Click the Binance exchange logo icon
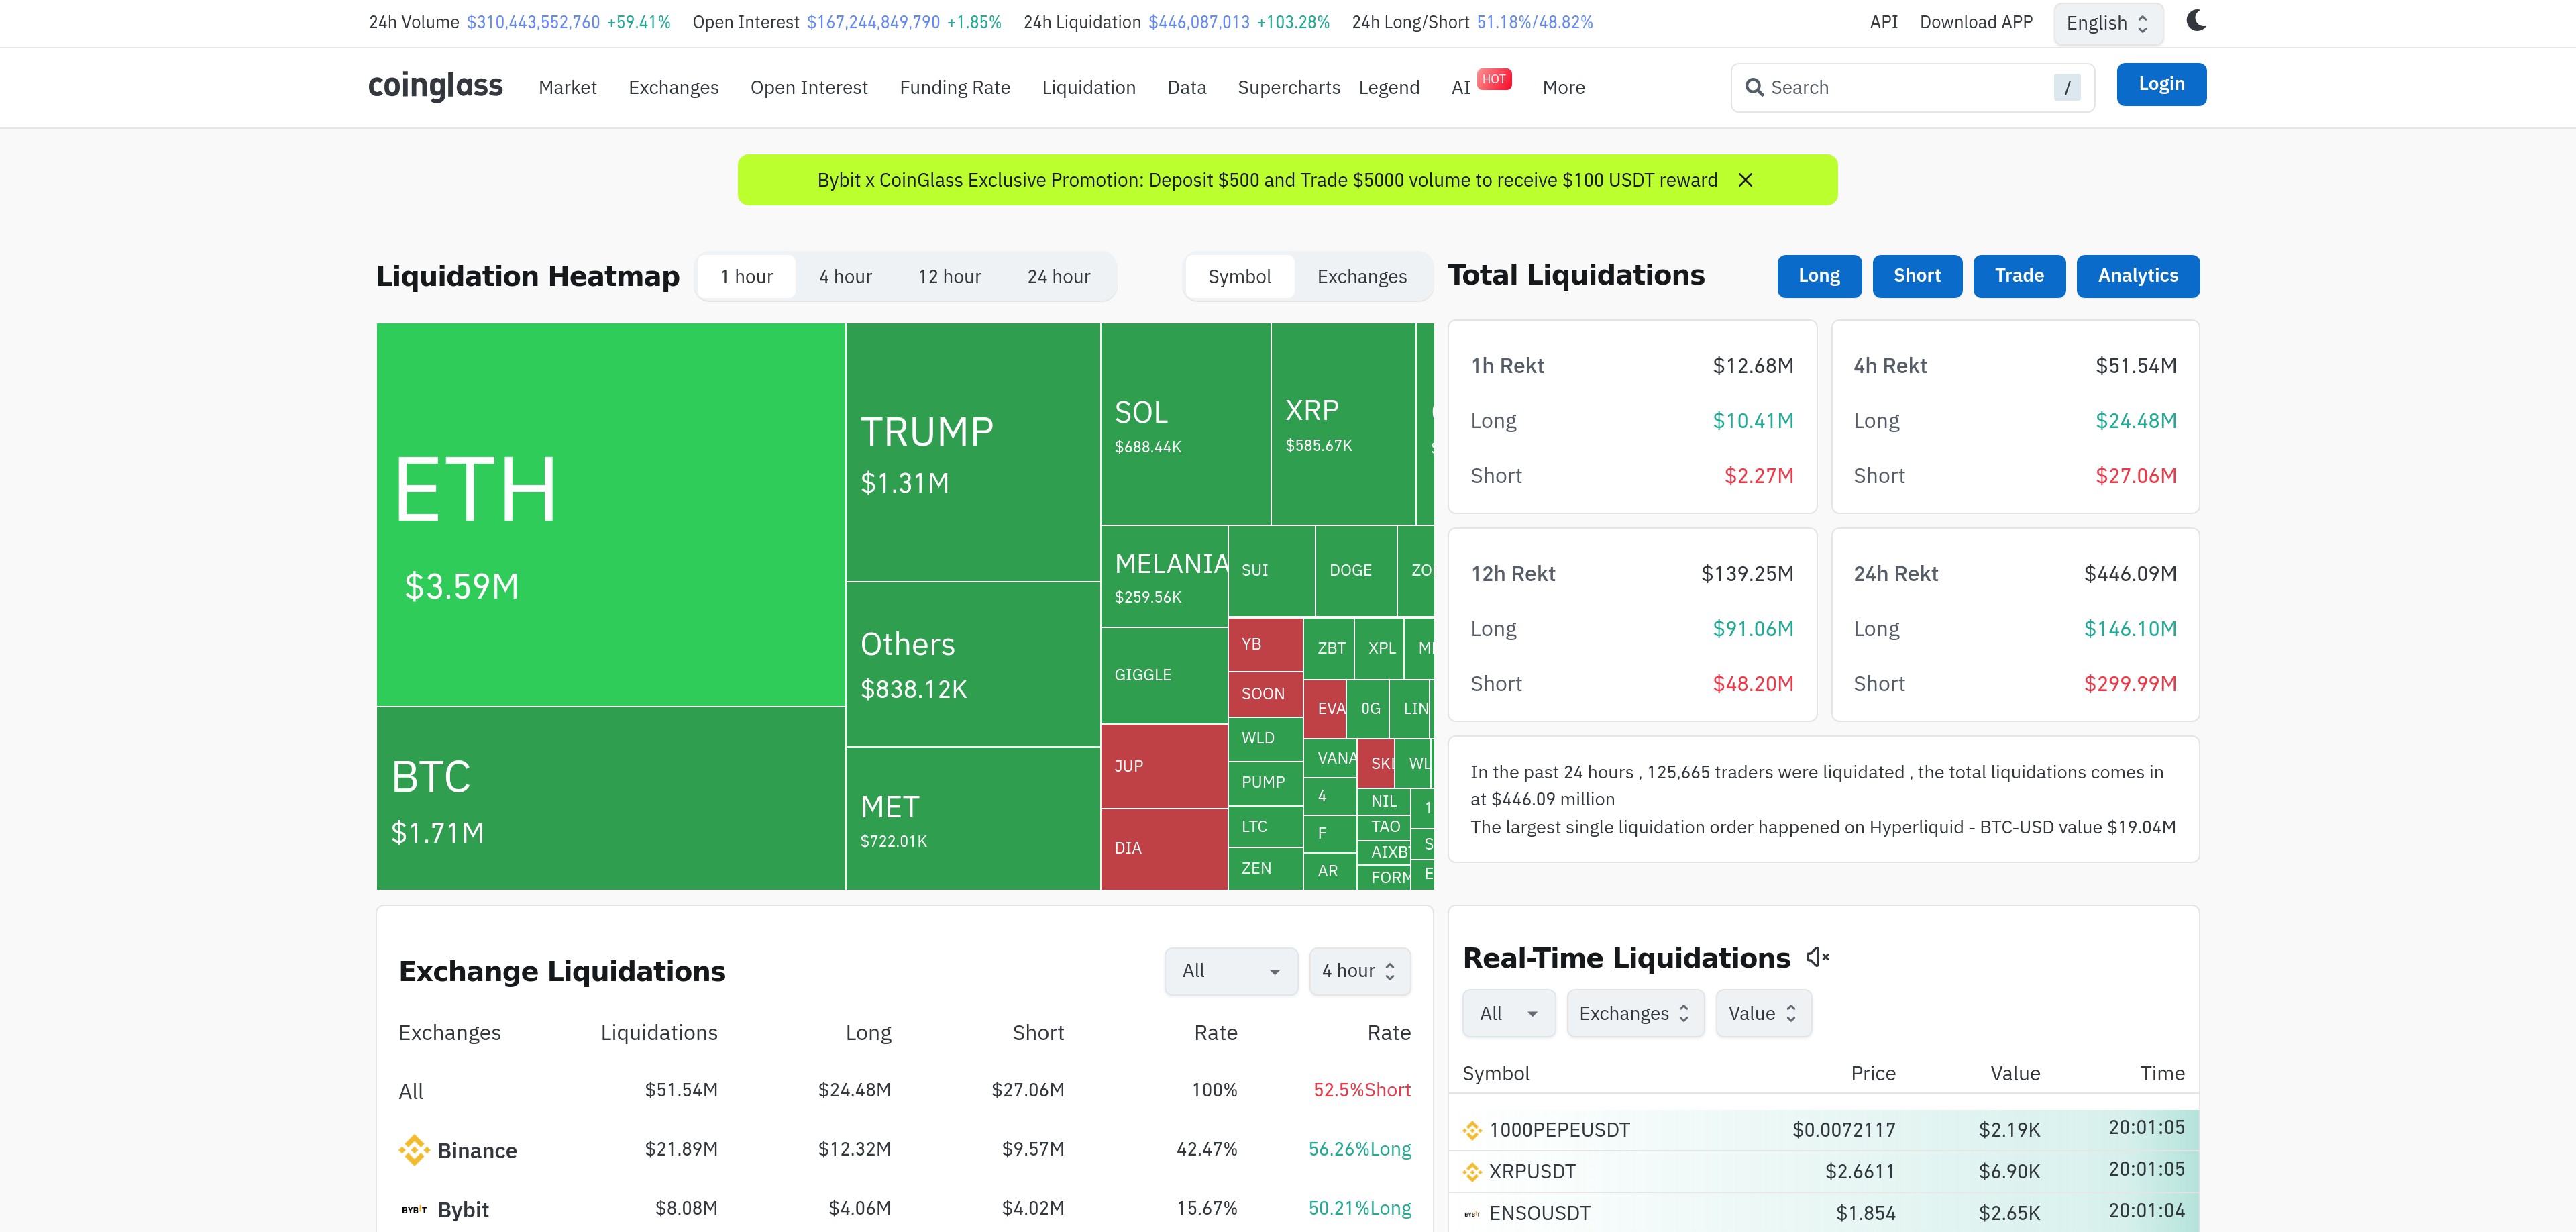2576x1232 pixels. click(413, 1150)
